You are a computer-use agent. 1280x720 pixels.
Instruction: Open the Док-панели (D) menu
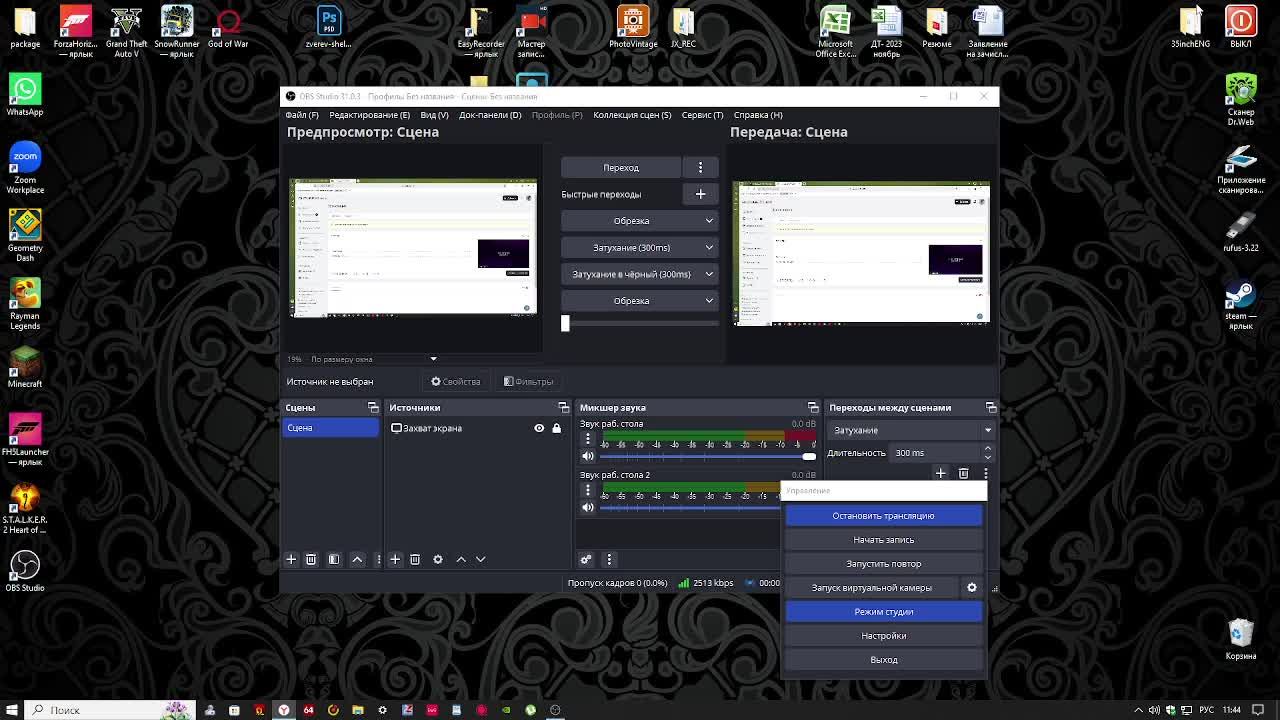[x=490, y=115]
